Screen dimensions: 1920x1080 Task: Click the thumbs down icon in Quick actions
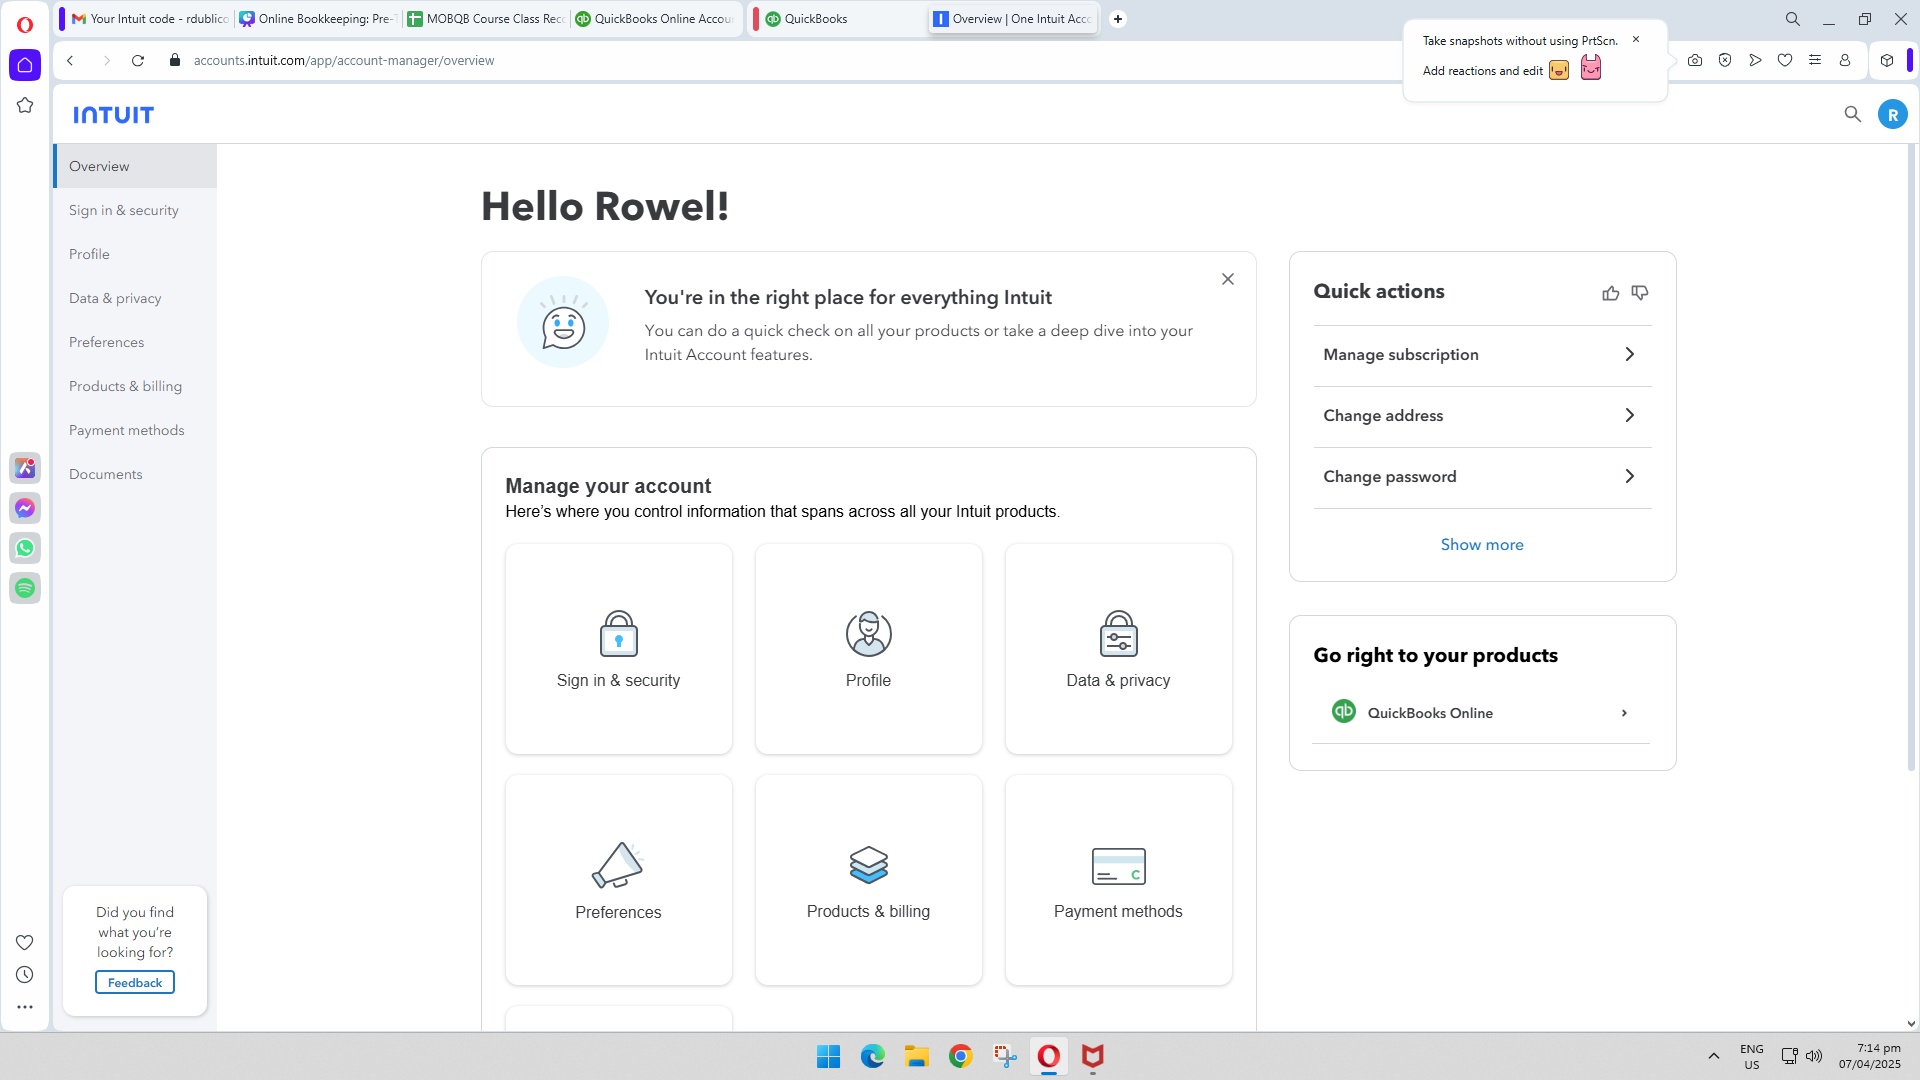tap(1640, 293)
